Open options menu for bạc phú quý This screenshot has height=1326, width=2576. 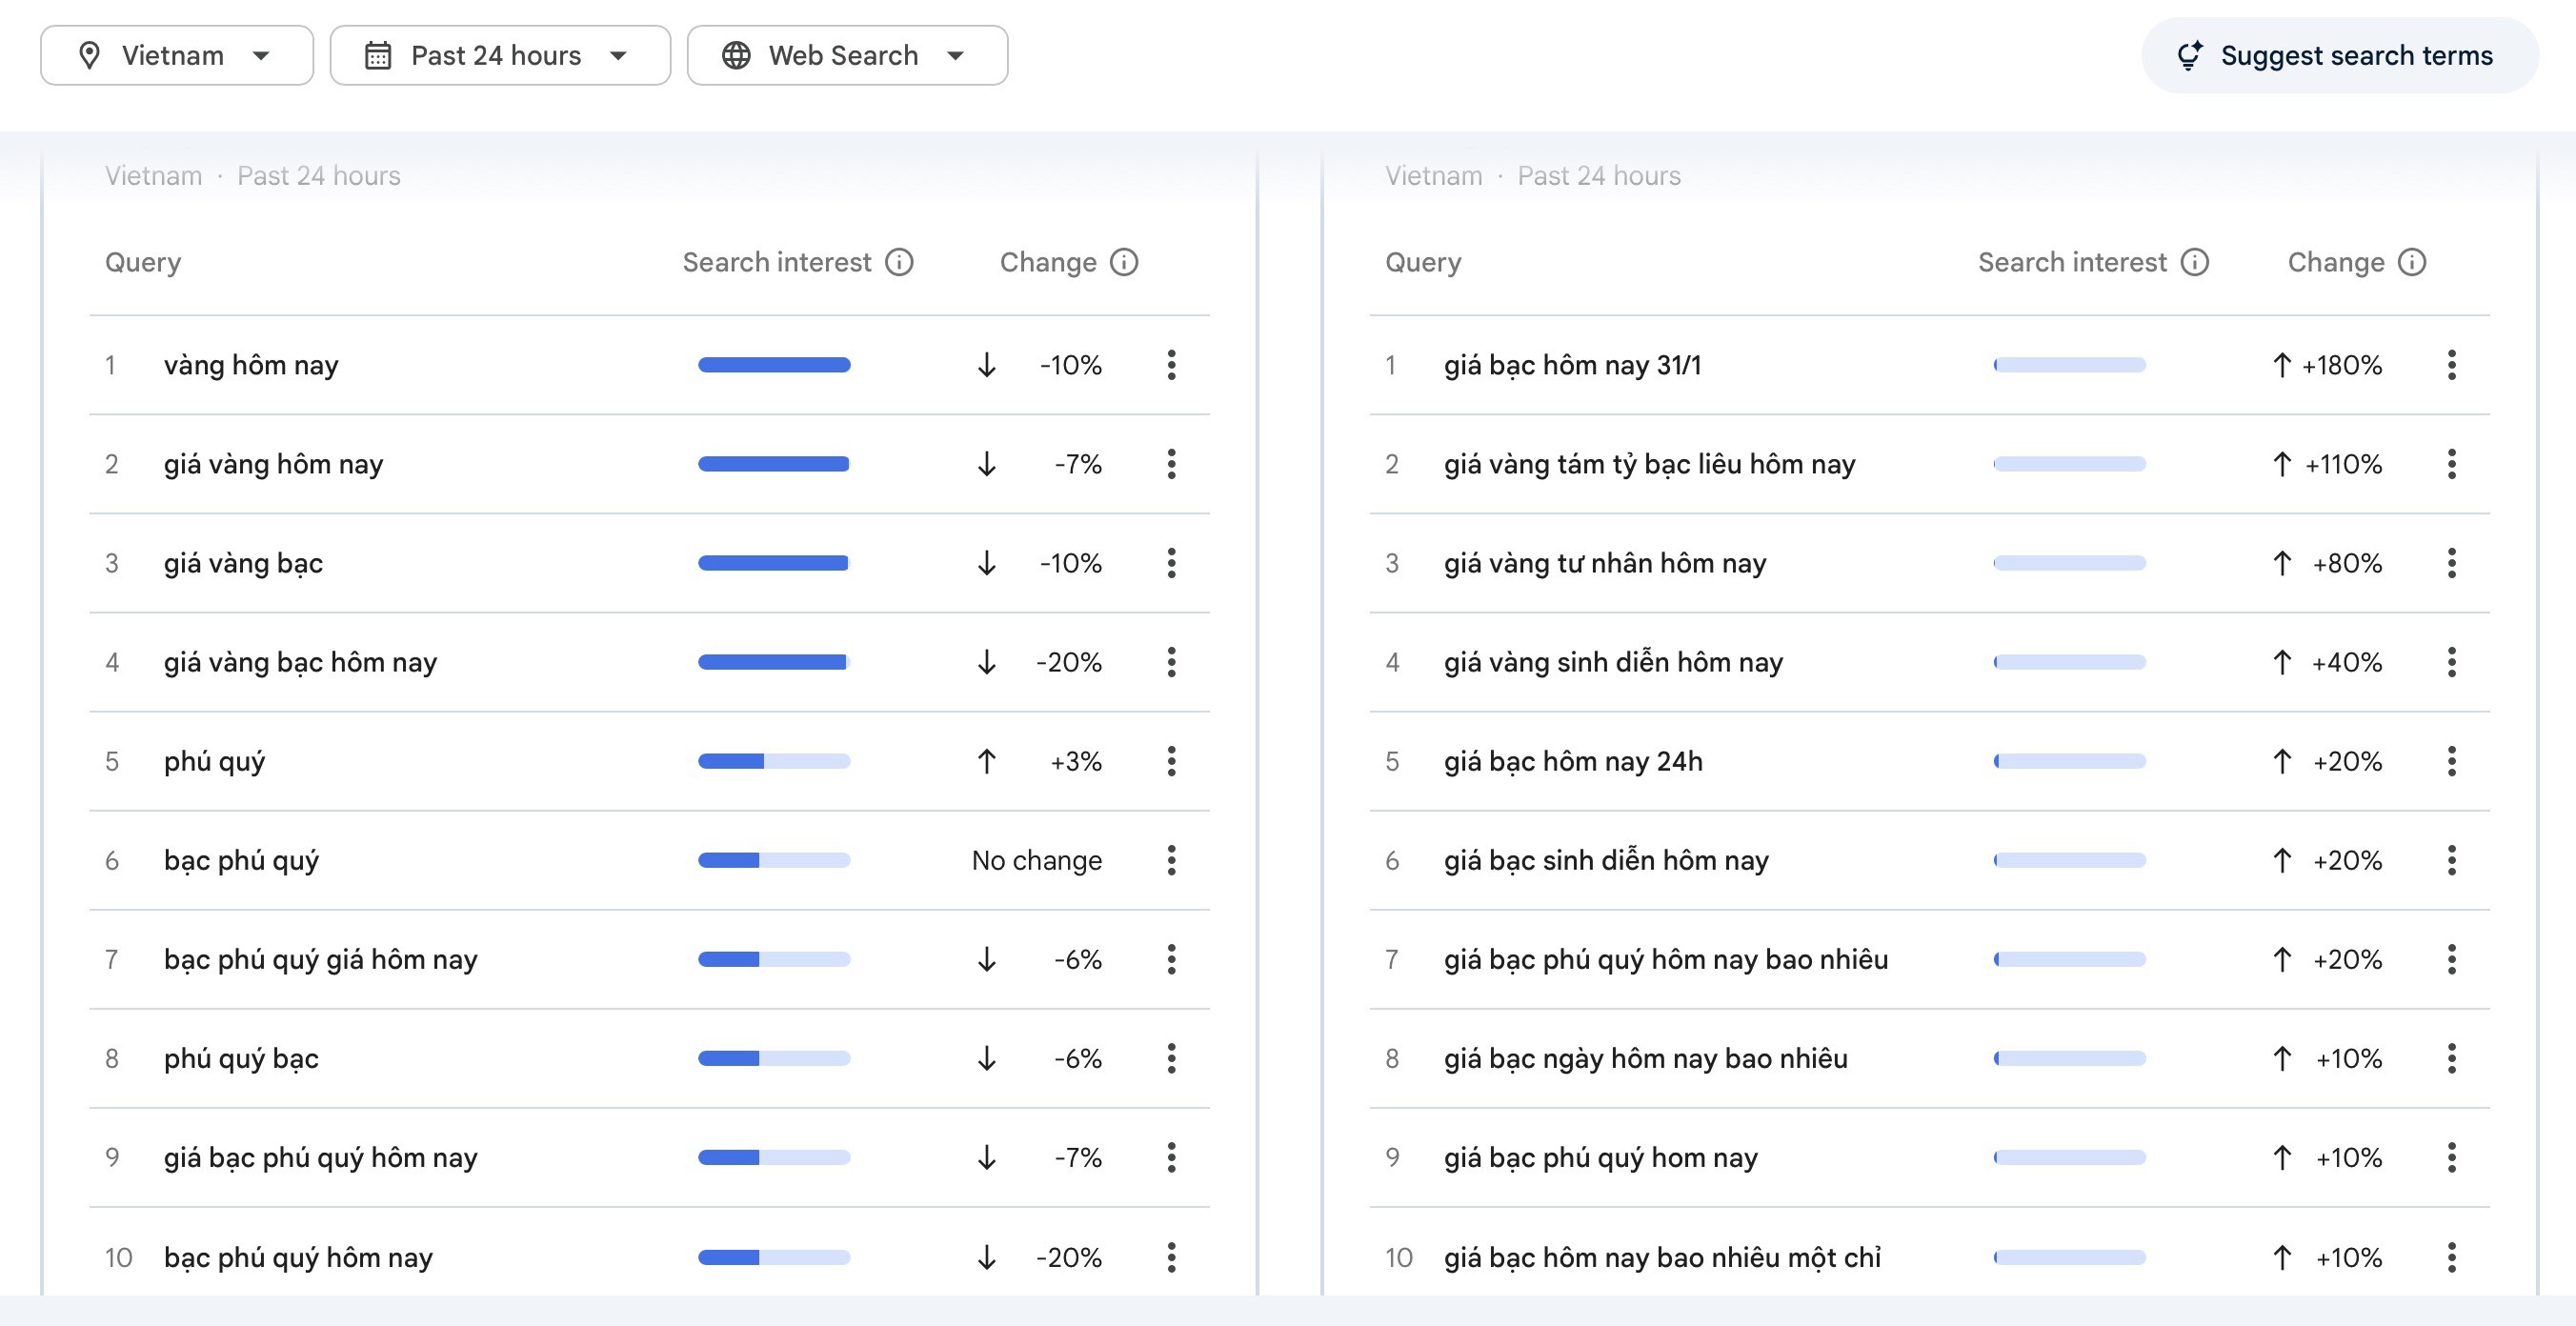pos(1170,860)
